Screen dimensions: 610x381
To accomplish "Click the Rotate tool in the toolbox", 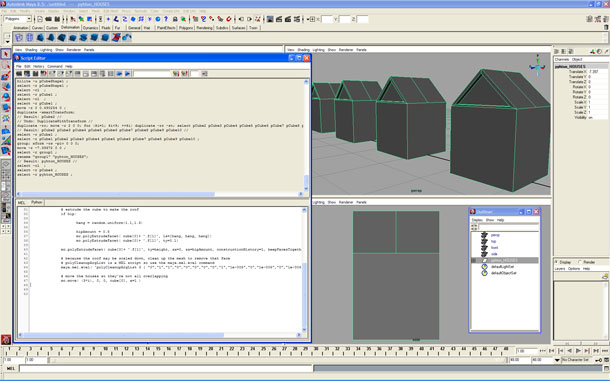I will (6, 97).
